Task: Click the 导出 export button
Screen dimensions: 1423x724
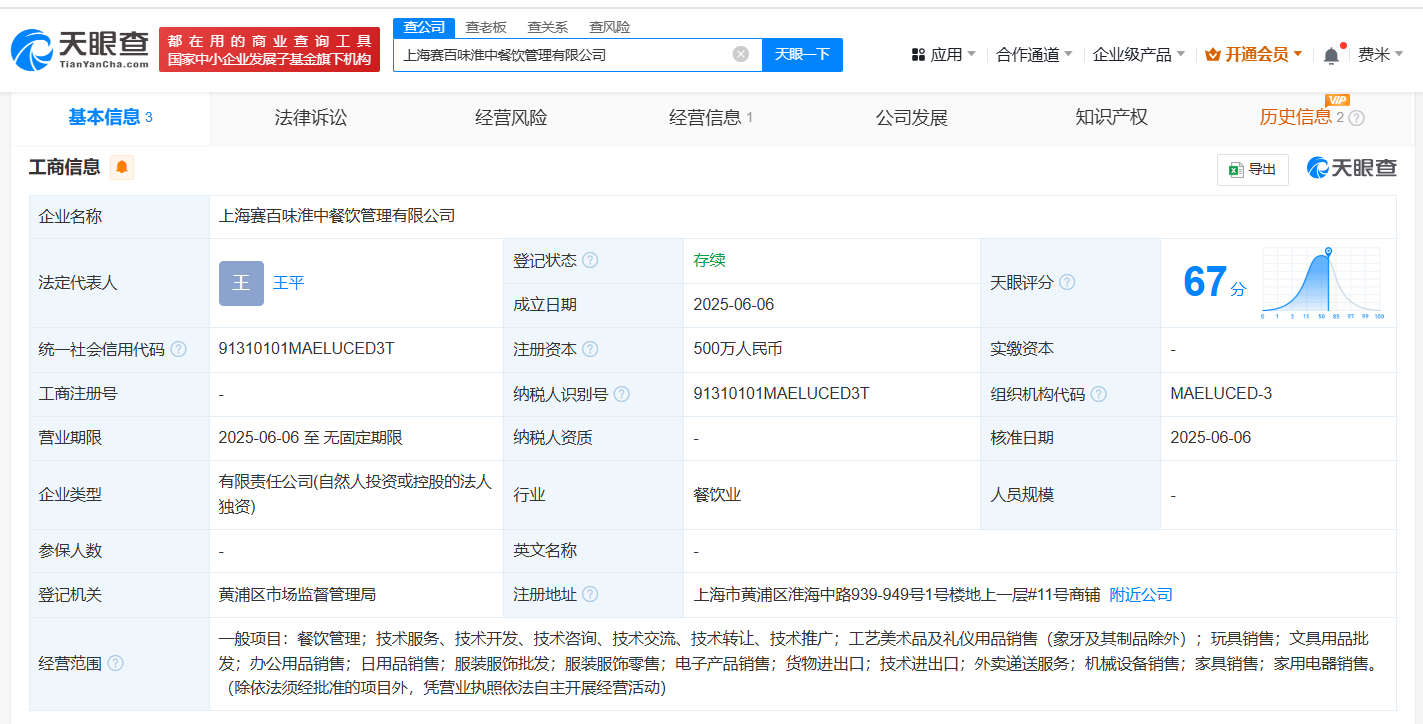Action: (1253, 169)
